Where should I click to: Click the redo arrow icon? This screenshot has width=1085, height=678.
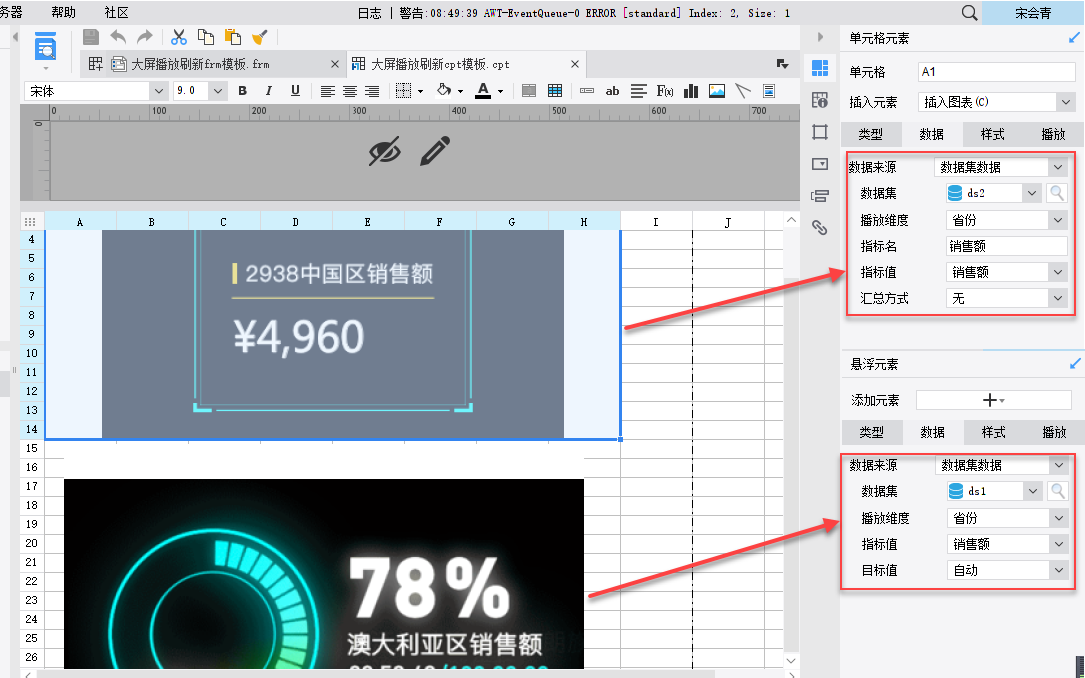[144, 37]
